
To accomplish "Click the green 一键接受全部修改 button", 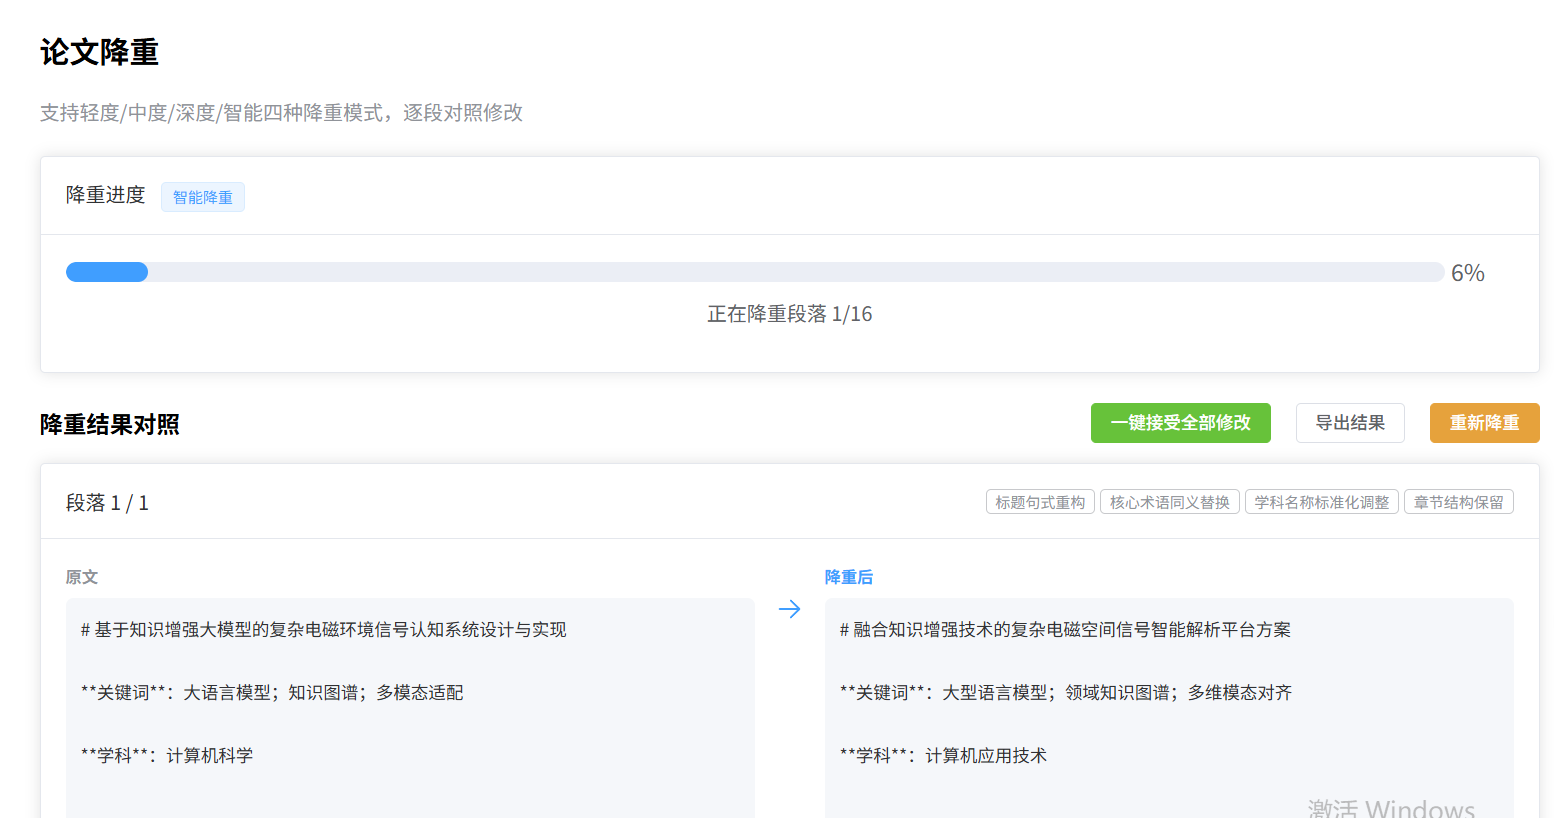I will coord(1180,423).
